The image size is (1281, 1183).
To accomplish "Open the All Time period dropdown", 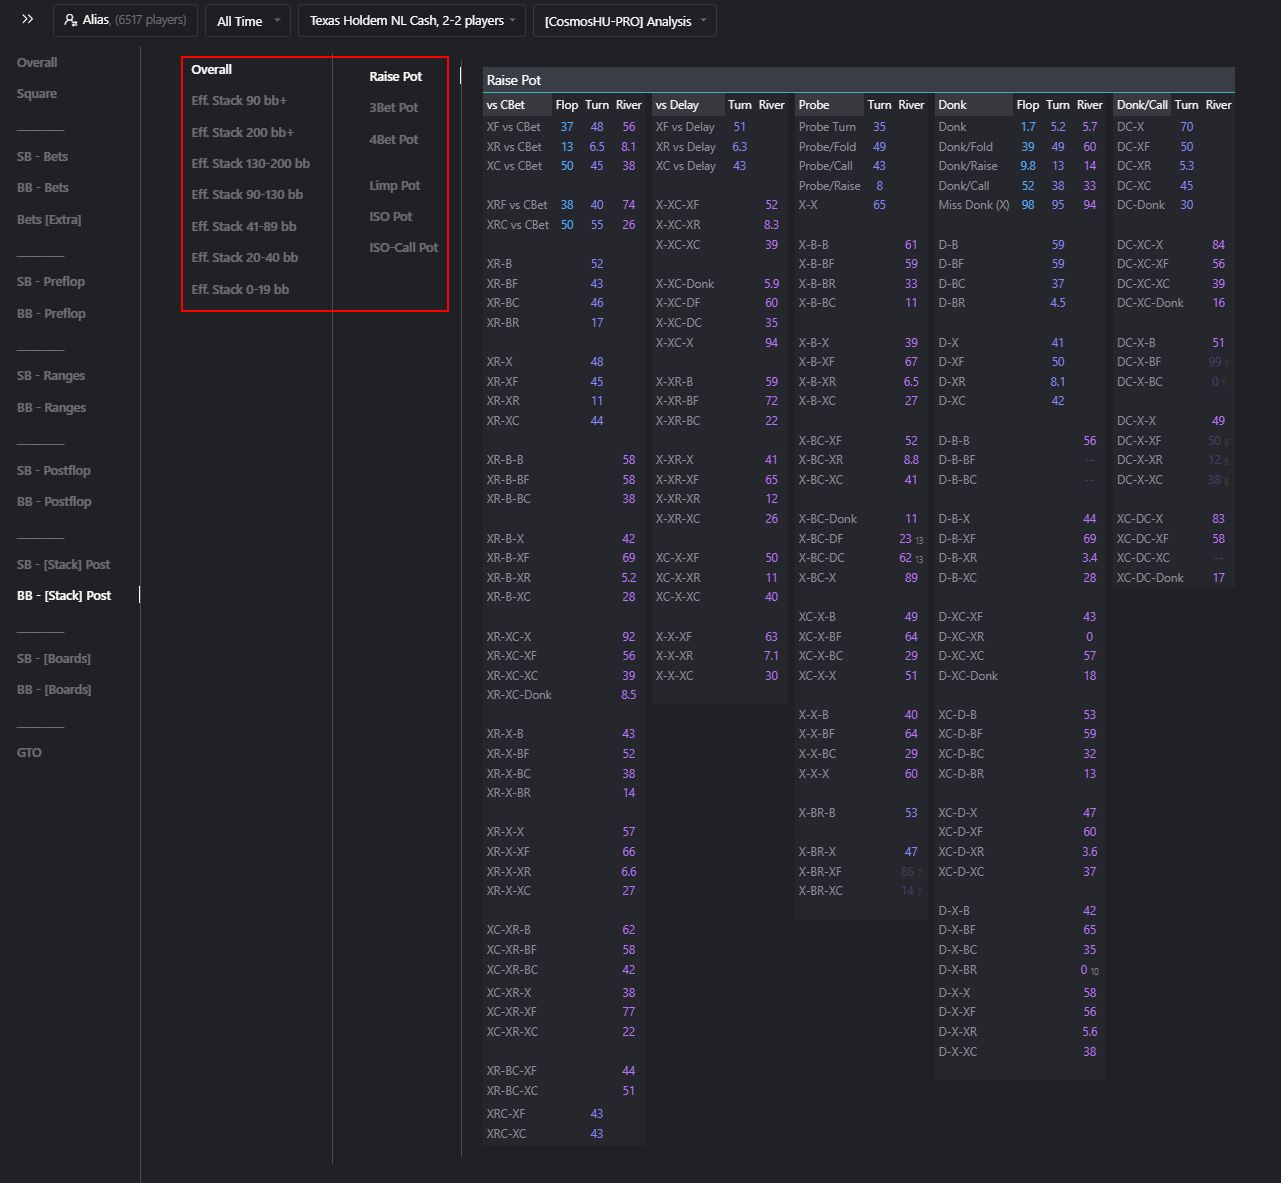I will click(247, 21).
